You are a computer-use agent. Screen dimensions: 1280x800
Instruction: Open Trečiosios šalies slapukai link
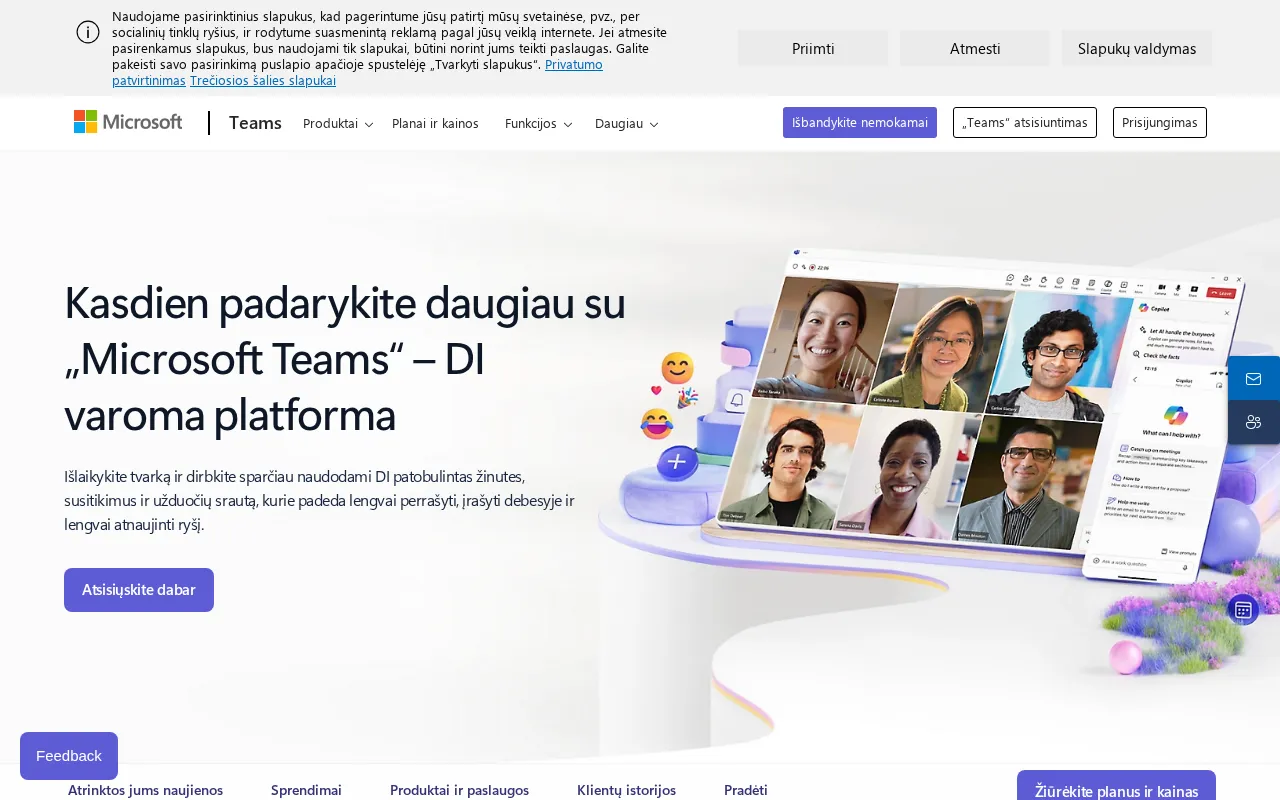263,80
